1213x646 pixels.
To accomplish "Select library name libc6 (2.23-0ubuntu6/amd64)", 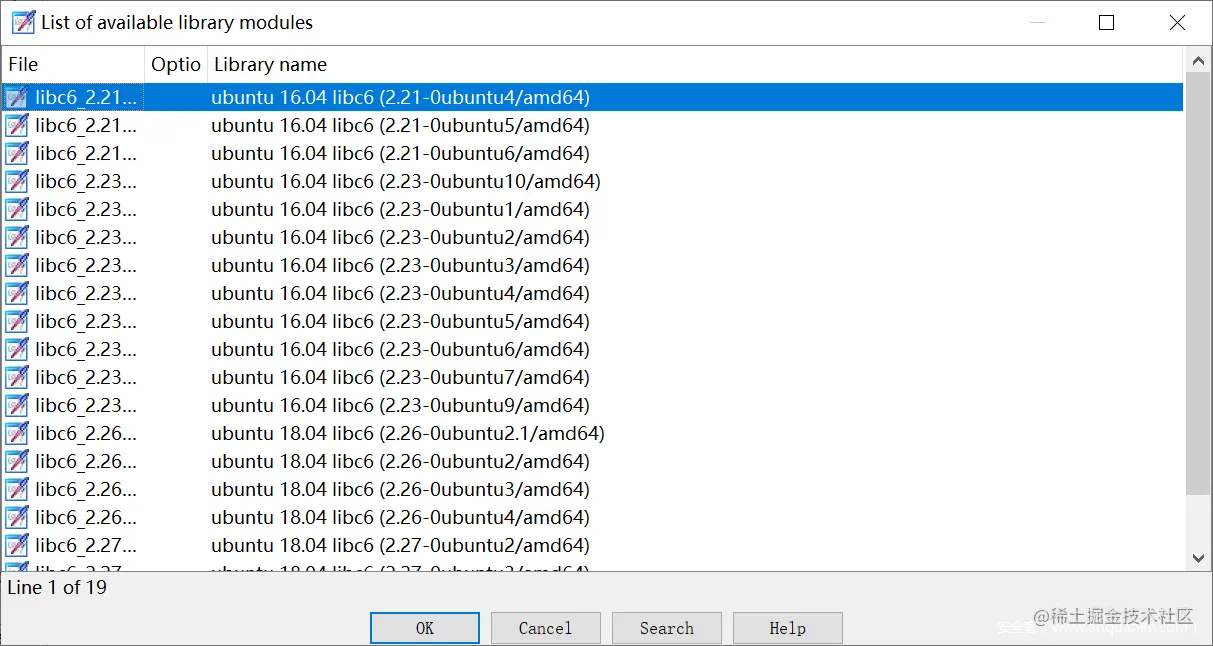I will point(400,350).
